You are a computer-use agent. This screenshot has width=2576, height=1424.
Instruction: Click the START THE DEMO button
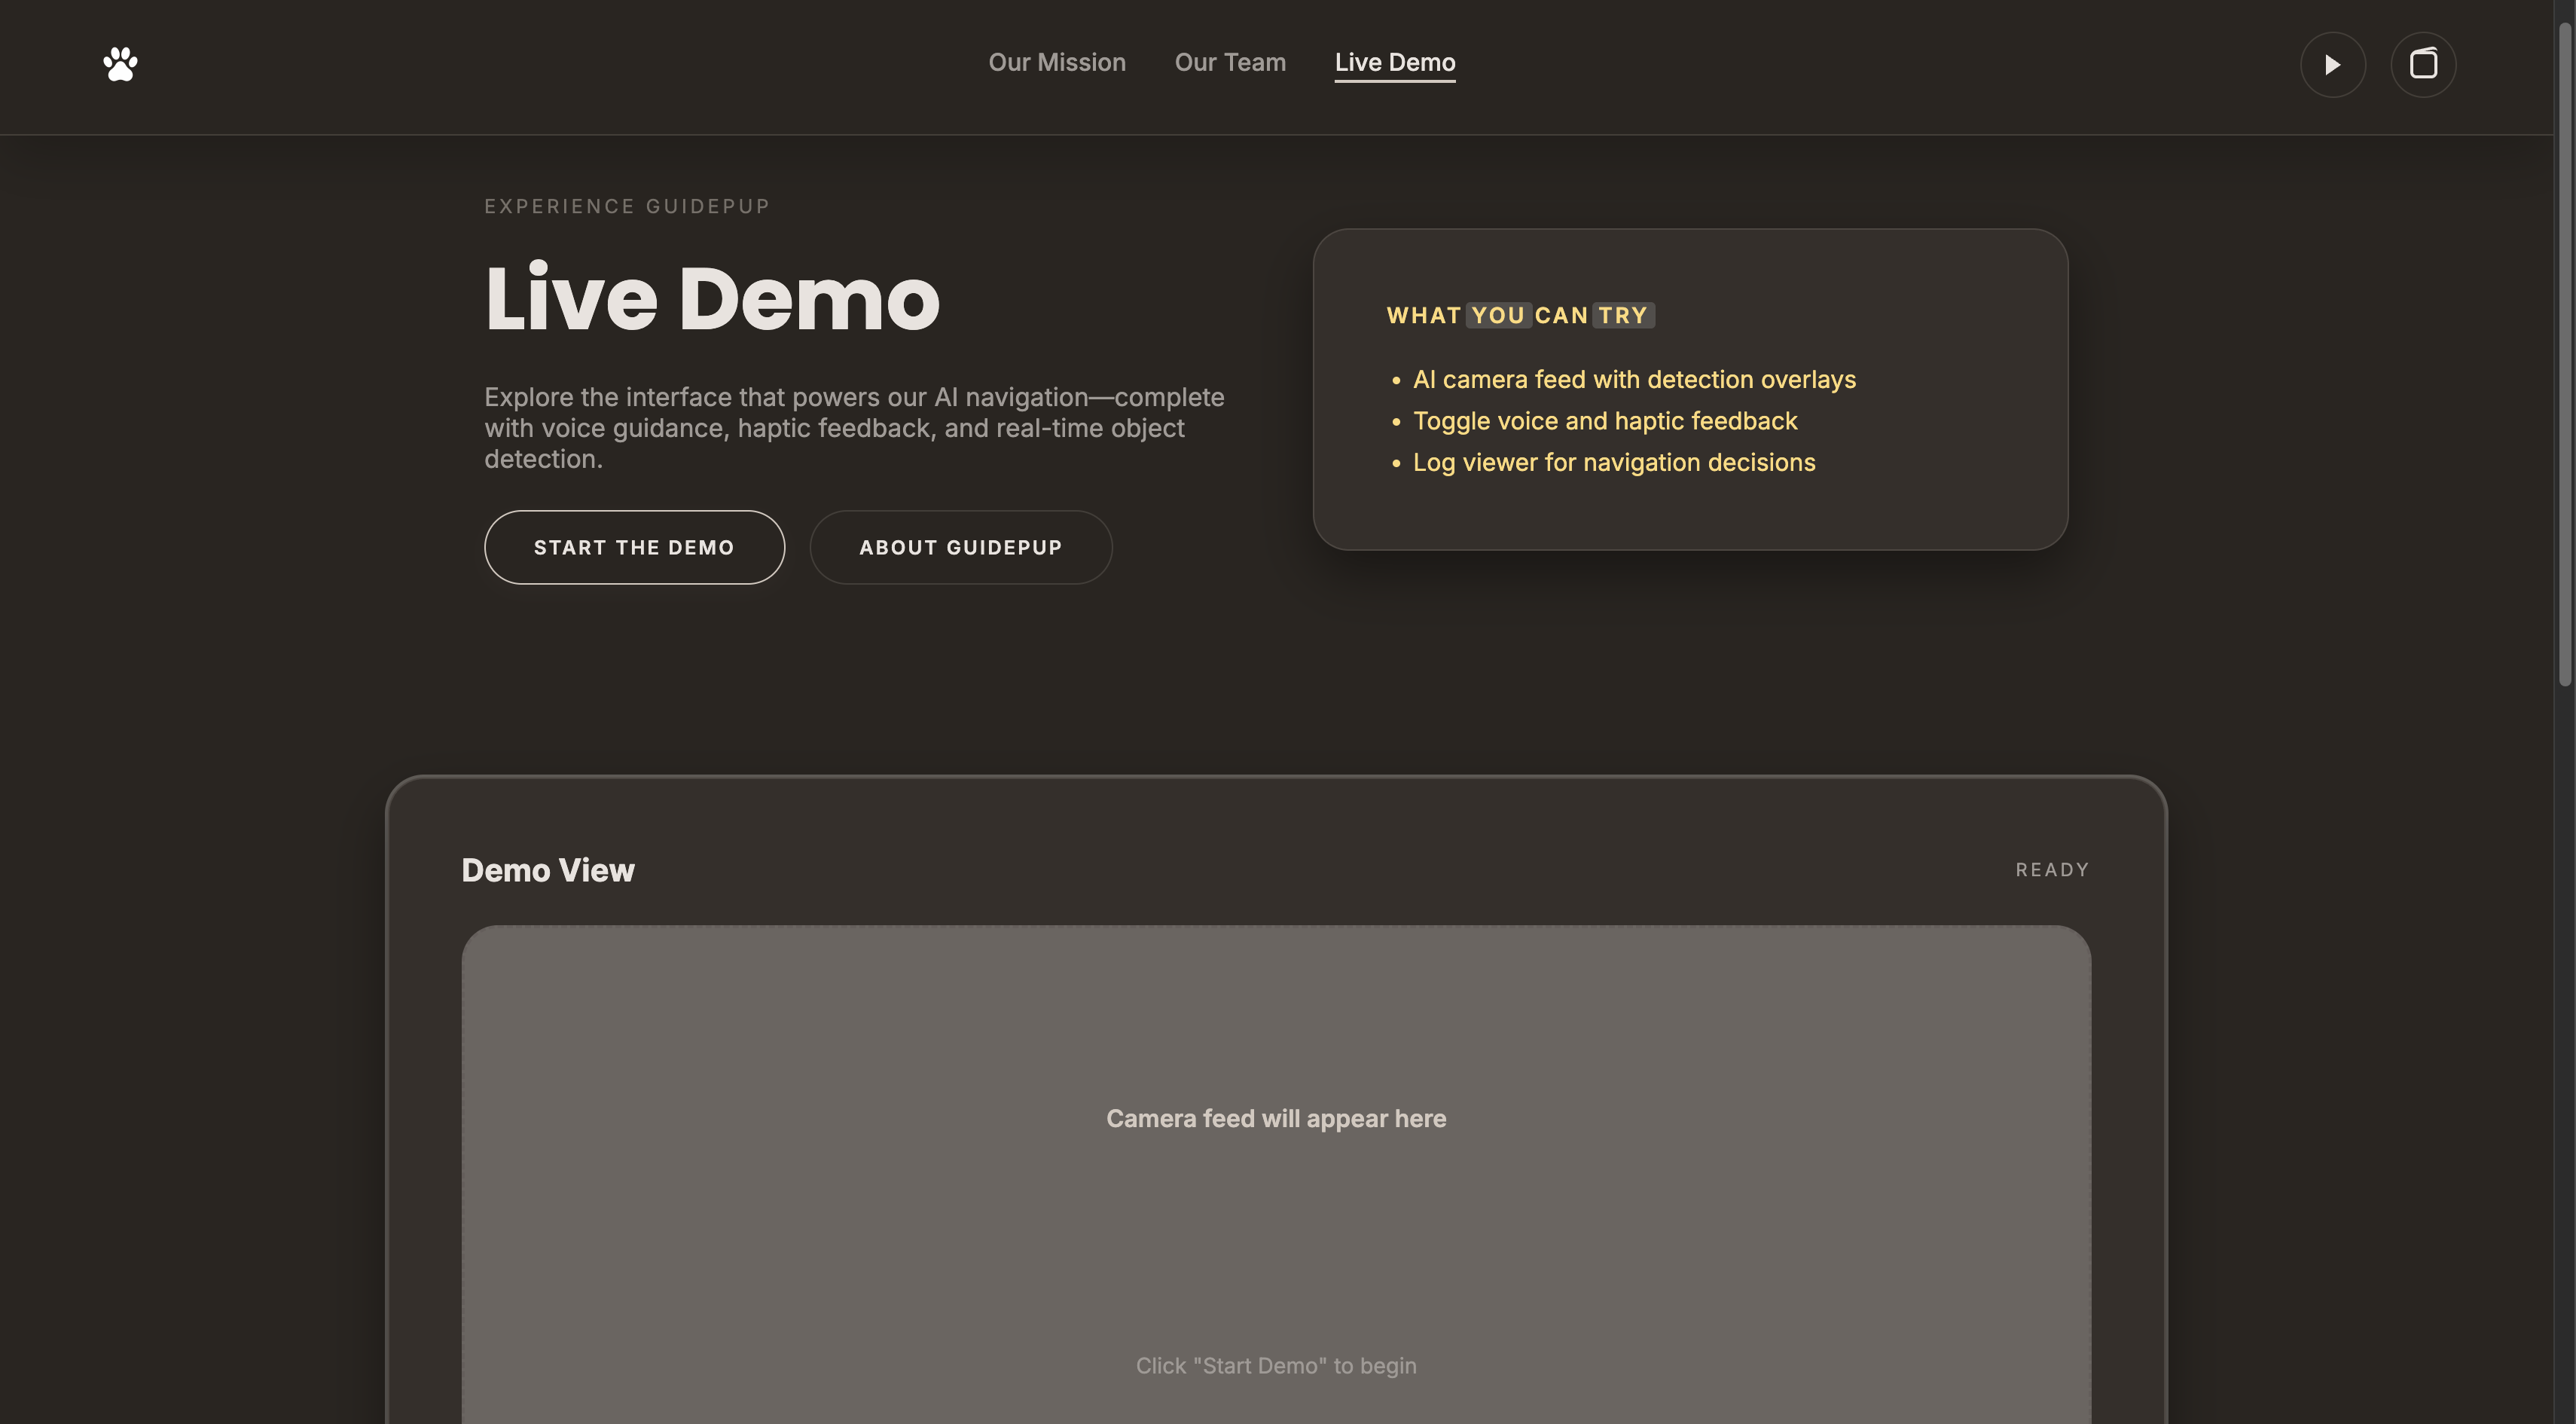coord(634,547)
